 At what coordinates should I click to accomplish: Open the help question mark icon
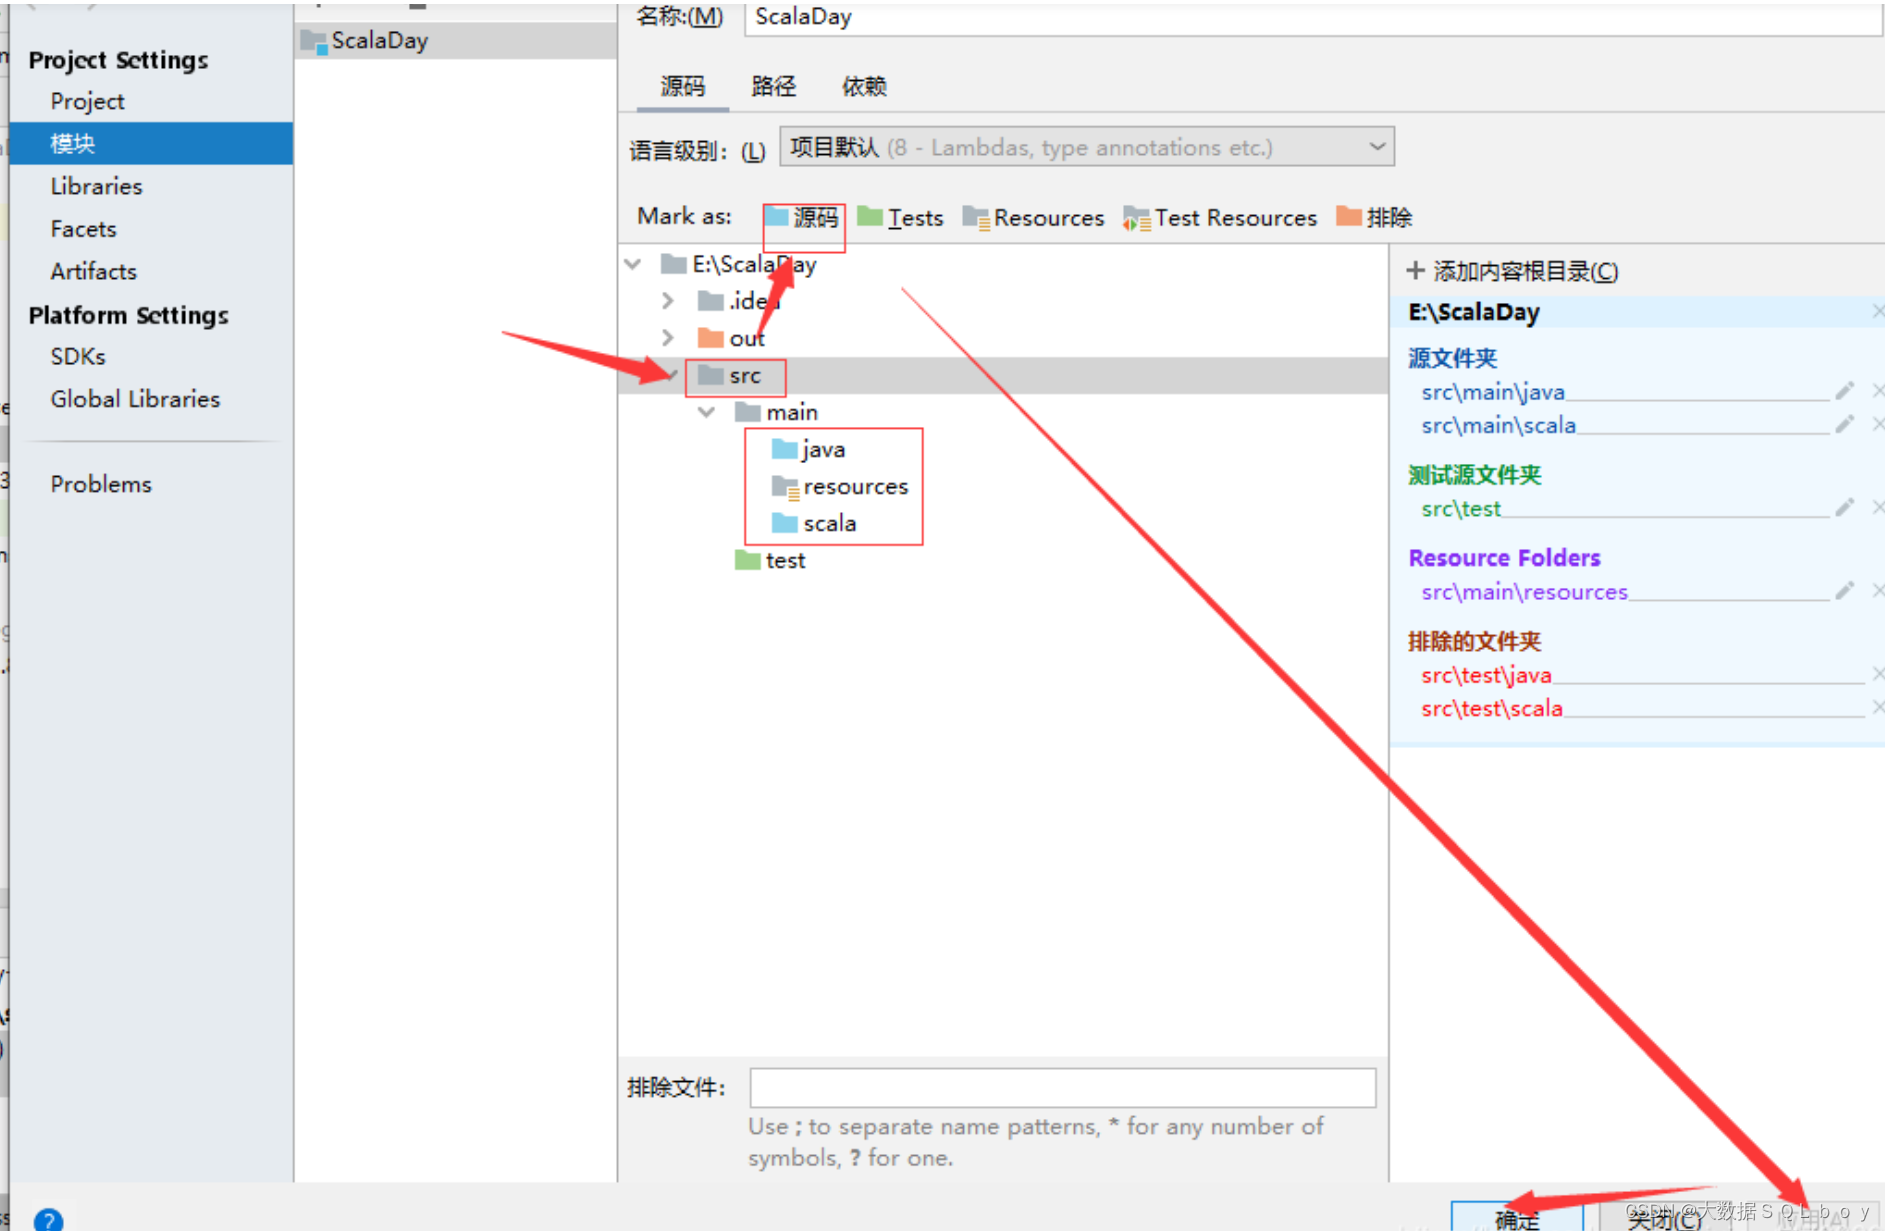click(x=48, y=1219)
